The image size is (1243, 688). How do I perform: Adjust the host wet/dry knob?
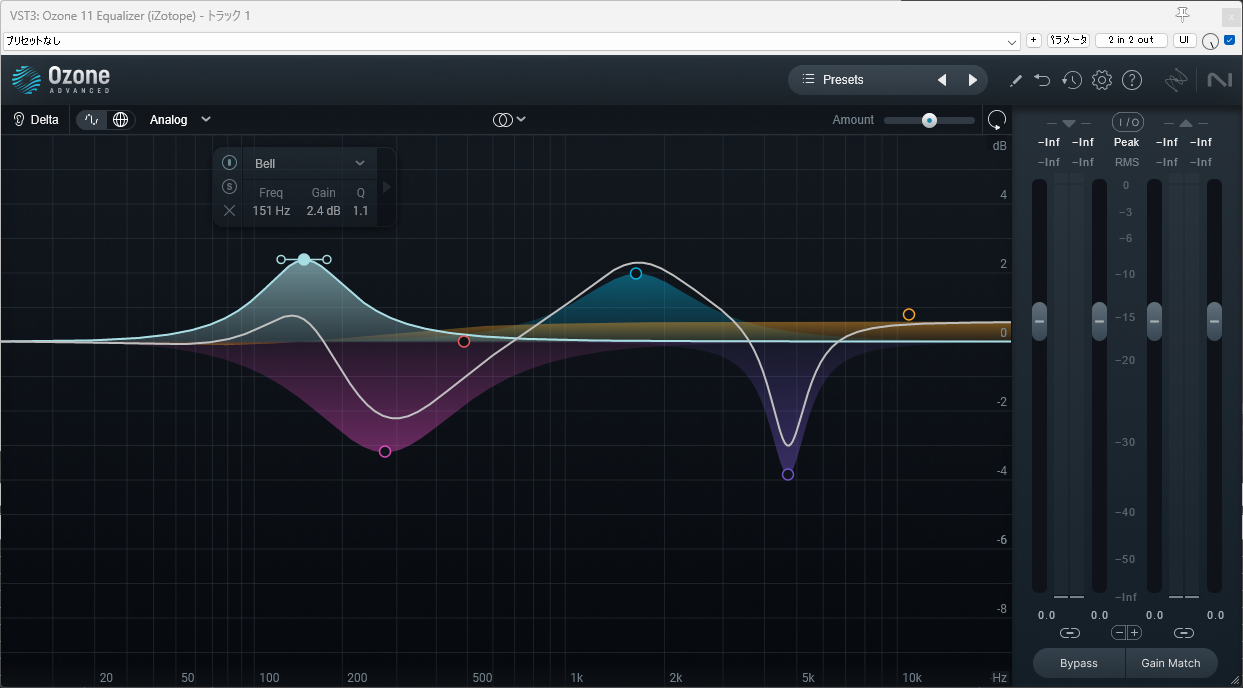(1211, 41)
